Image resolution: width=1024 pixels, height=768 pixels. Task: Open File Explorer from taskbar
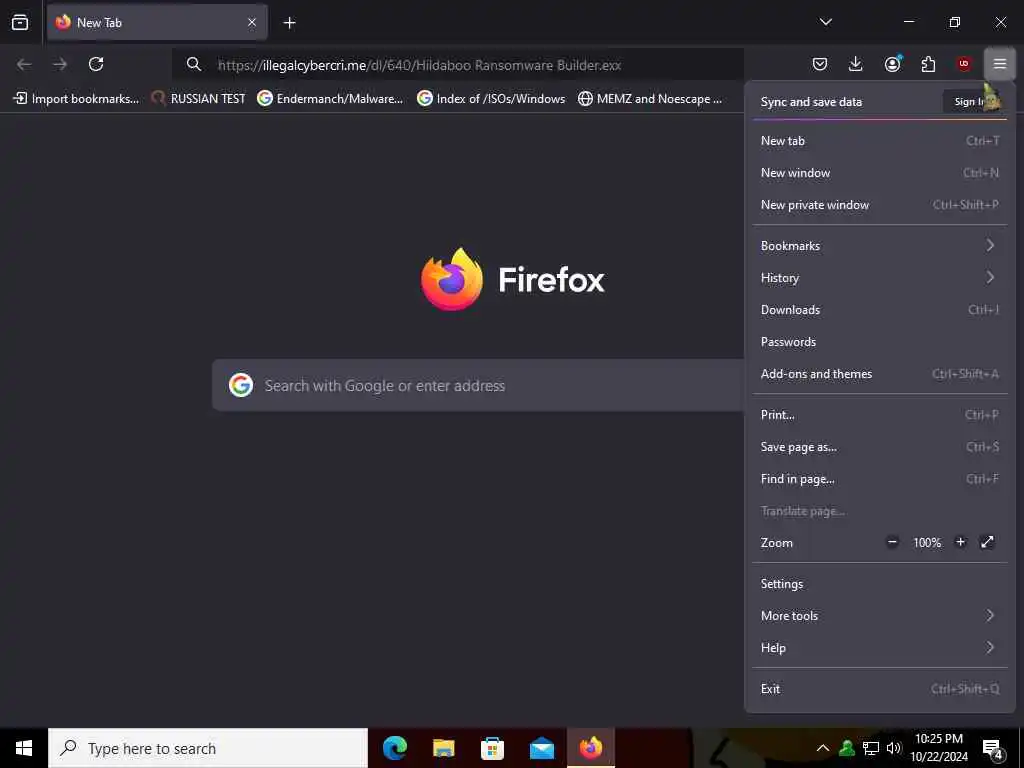[444, 748]
